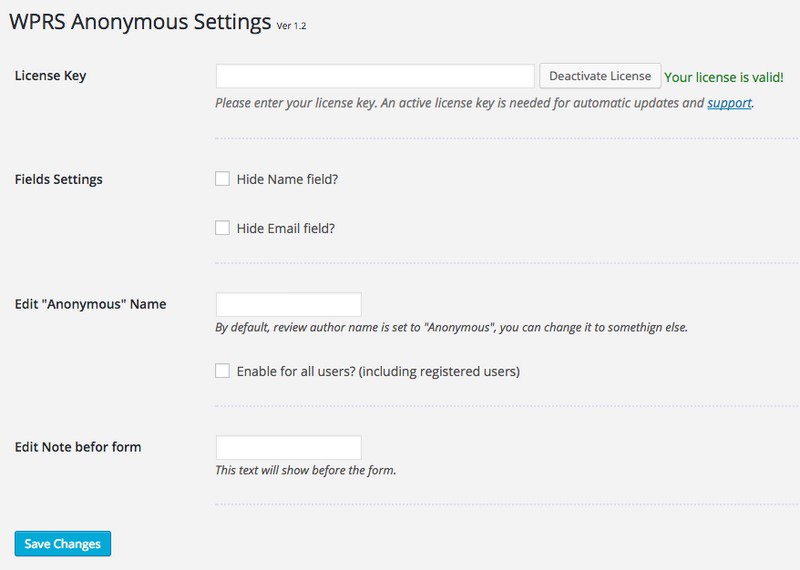Viewport: 800px width, 570px height.
Task: Click the 'Your license is valid!' message
Action: [723, 77]
